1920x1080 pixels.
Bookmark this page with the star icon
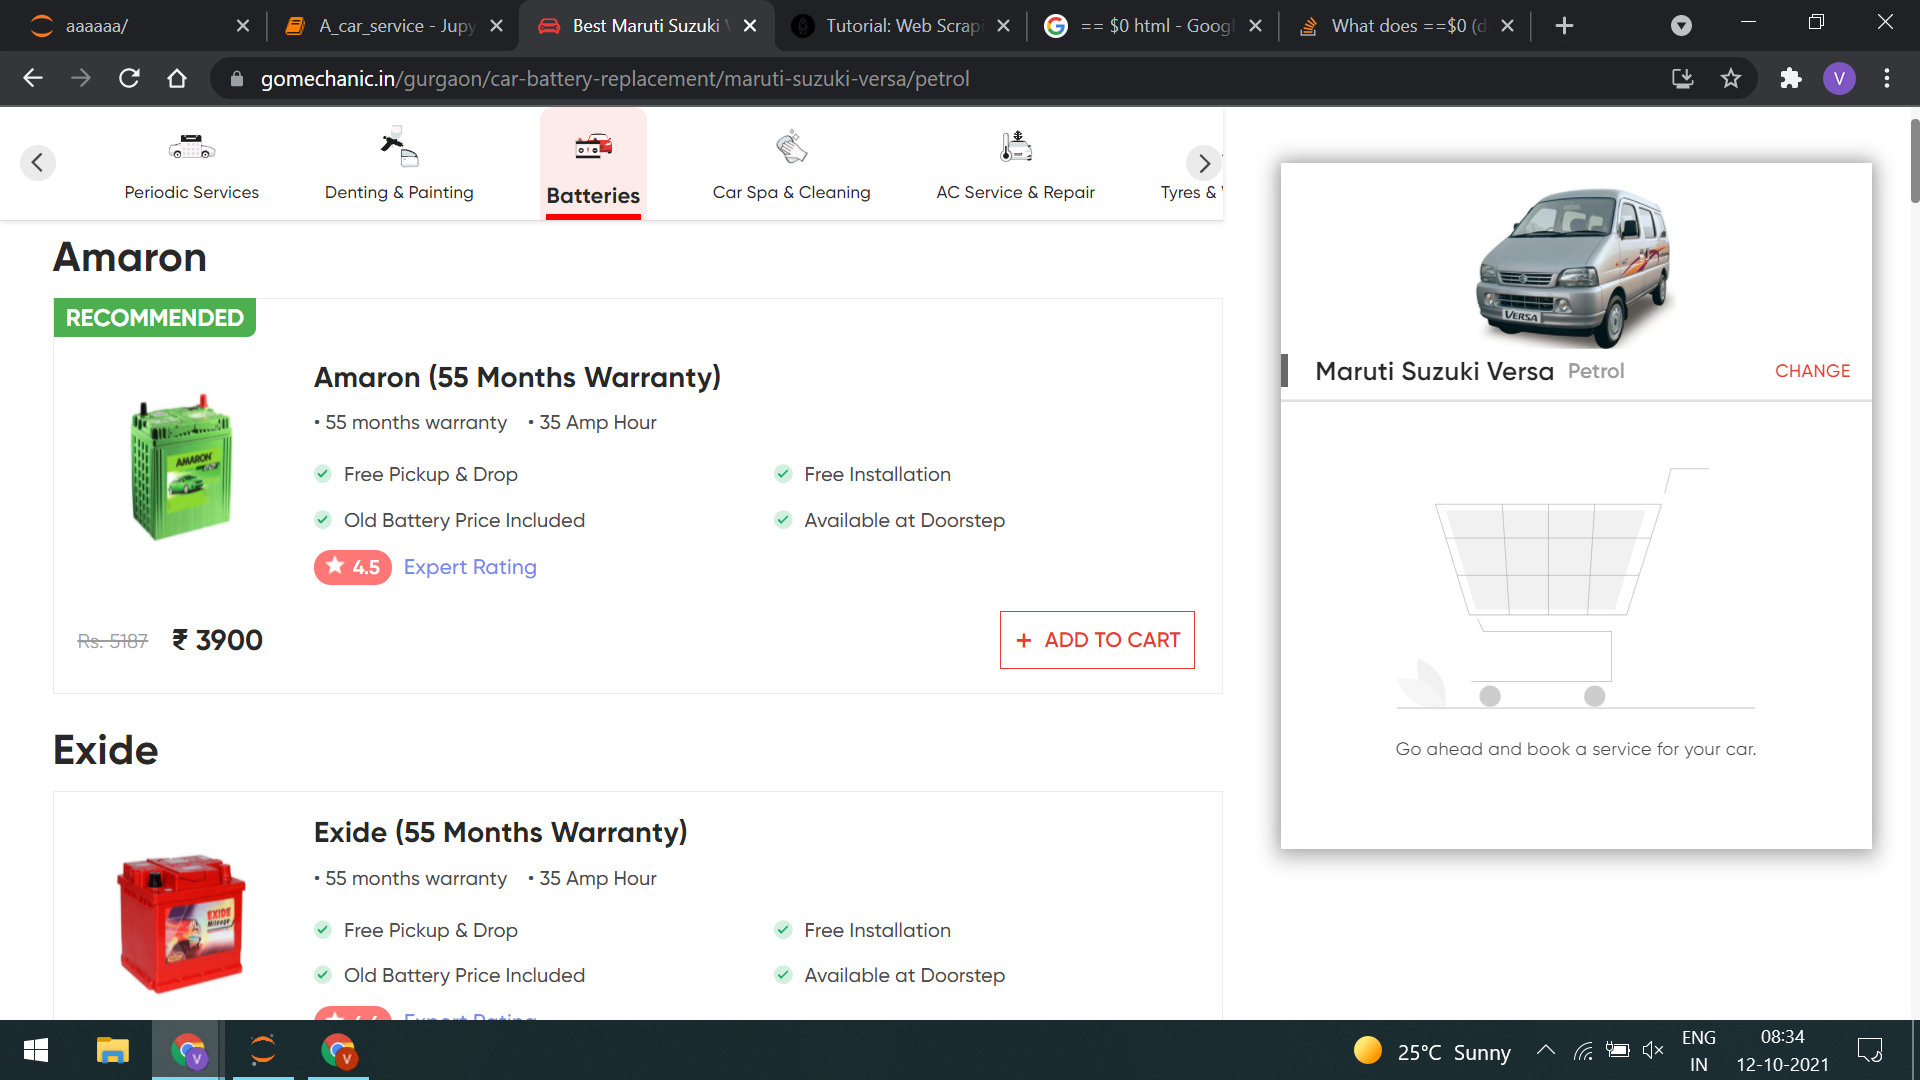coord(1731,78)
